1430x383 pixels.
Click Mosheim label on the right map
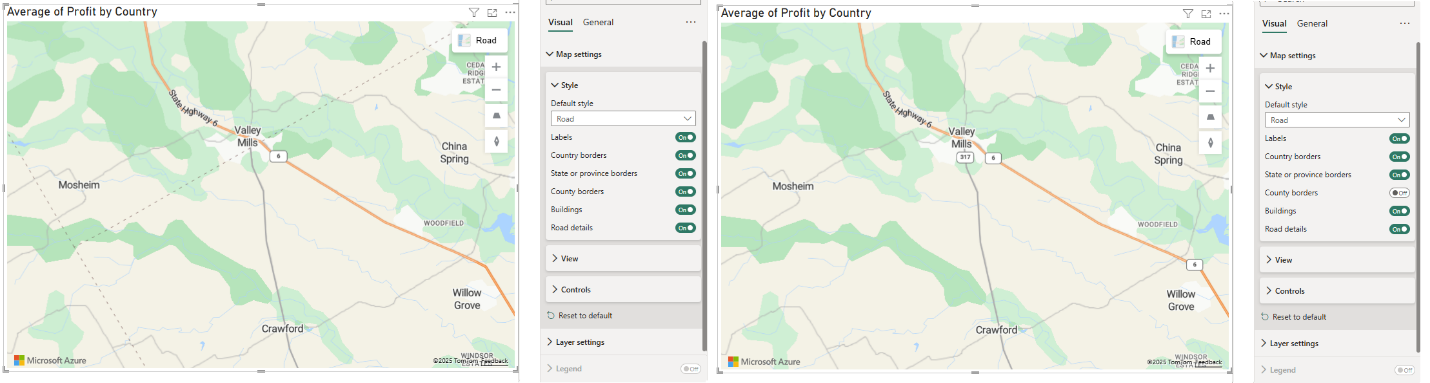[x=793, y=186]
